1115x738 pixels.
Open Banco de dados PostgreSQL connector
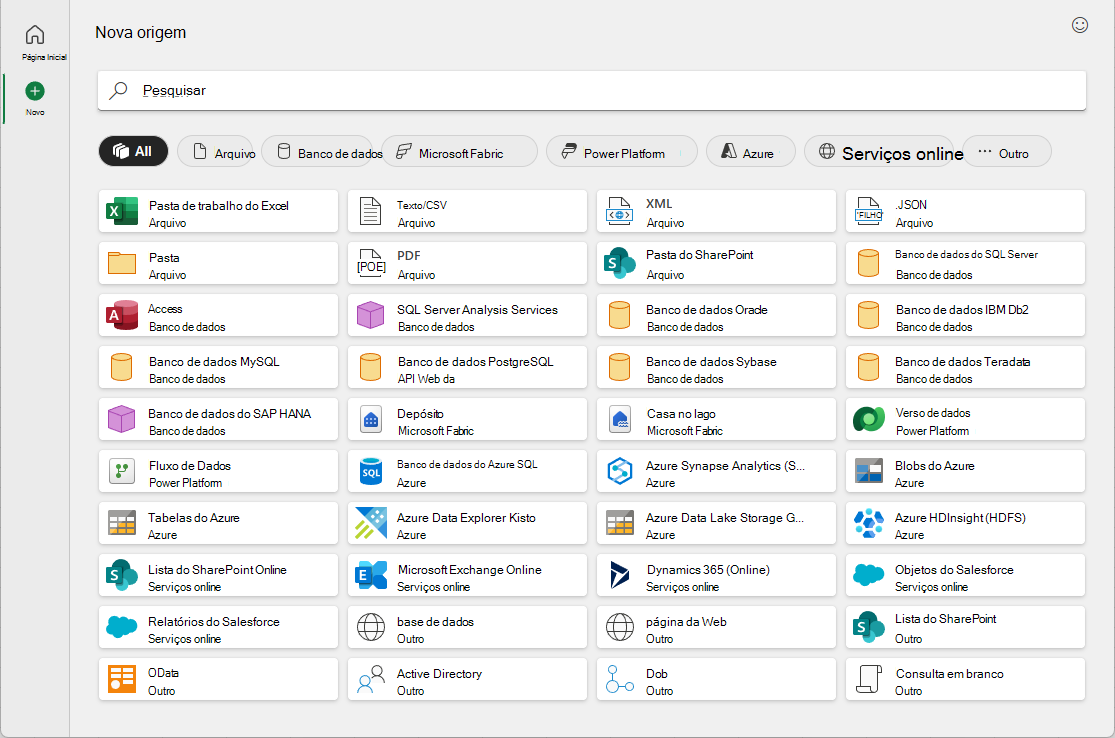(x=467, y=368)
